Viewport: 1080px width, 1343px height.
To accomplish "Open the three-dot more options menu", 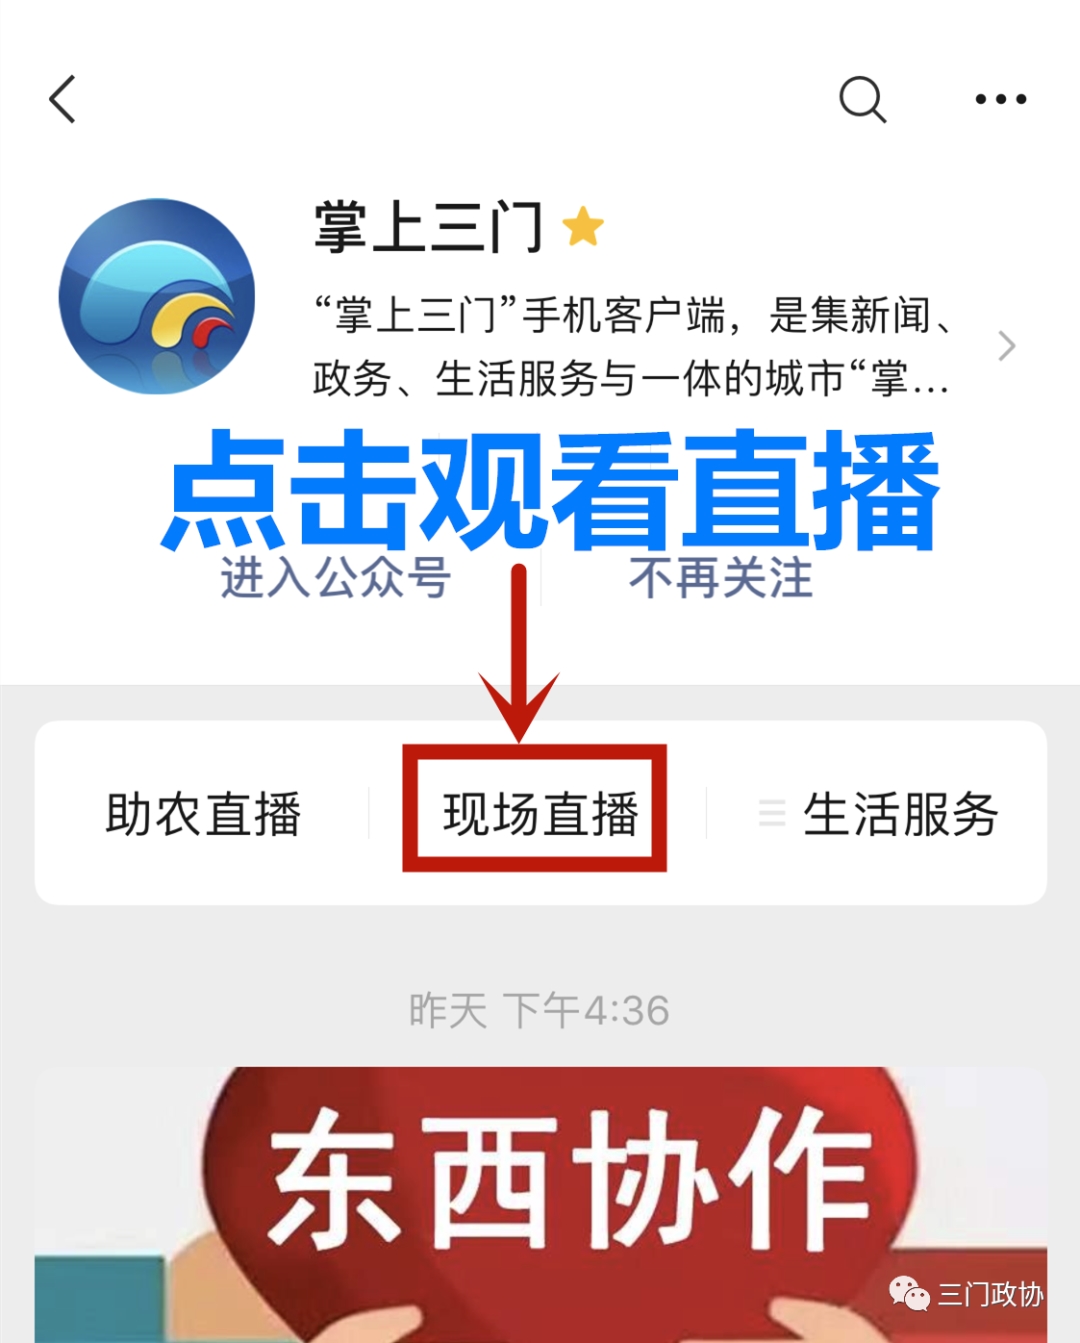I will click(x=1001, y=99).
